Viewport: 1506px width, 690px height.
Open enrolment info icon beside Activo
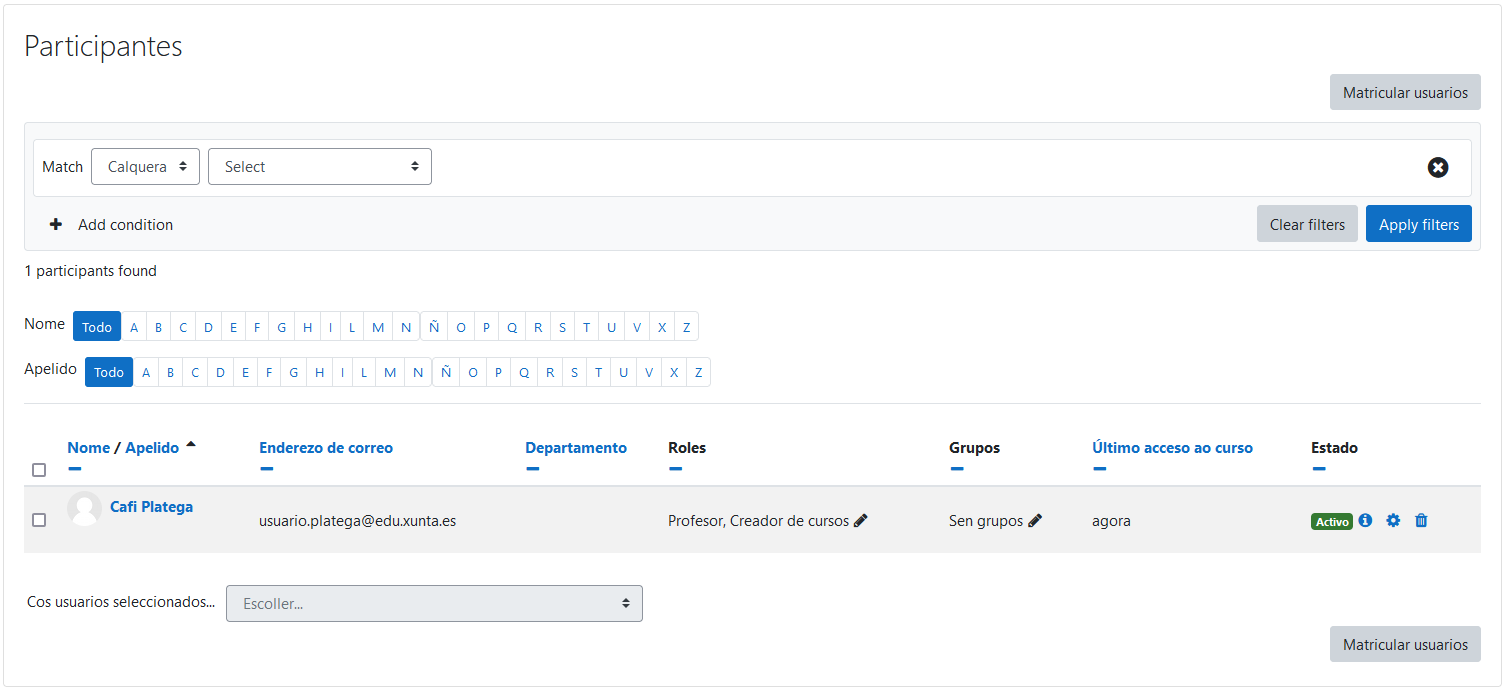(1365, 521)
